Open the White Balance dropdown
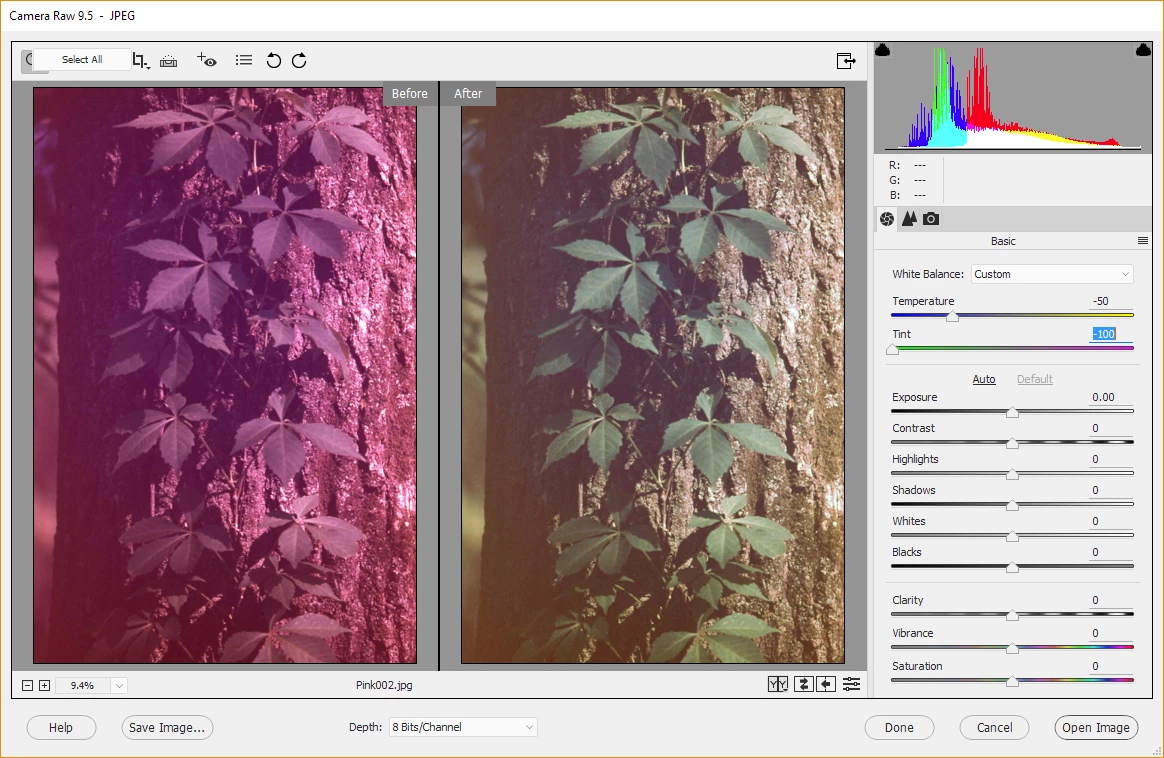 click(x=1052, y=274)
